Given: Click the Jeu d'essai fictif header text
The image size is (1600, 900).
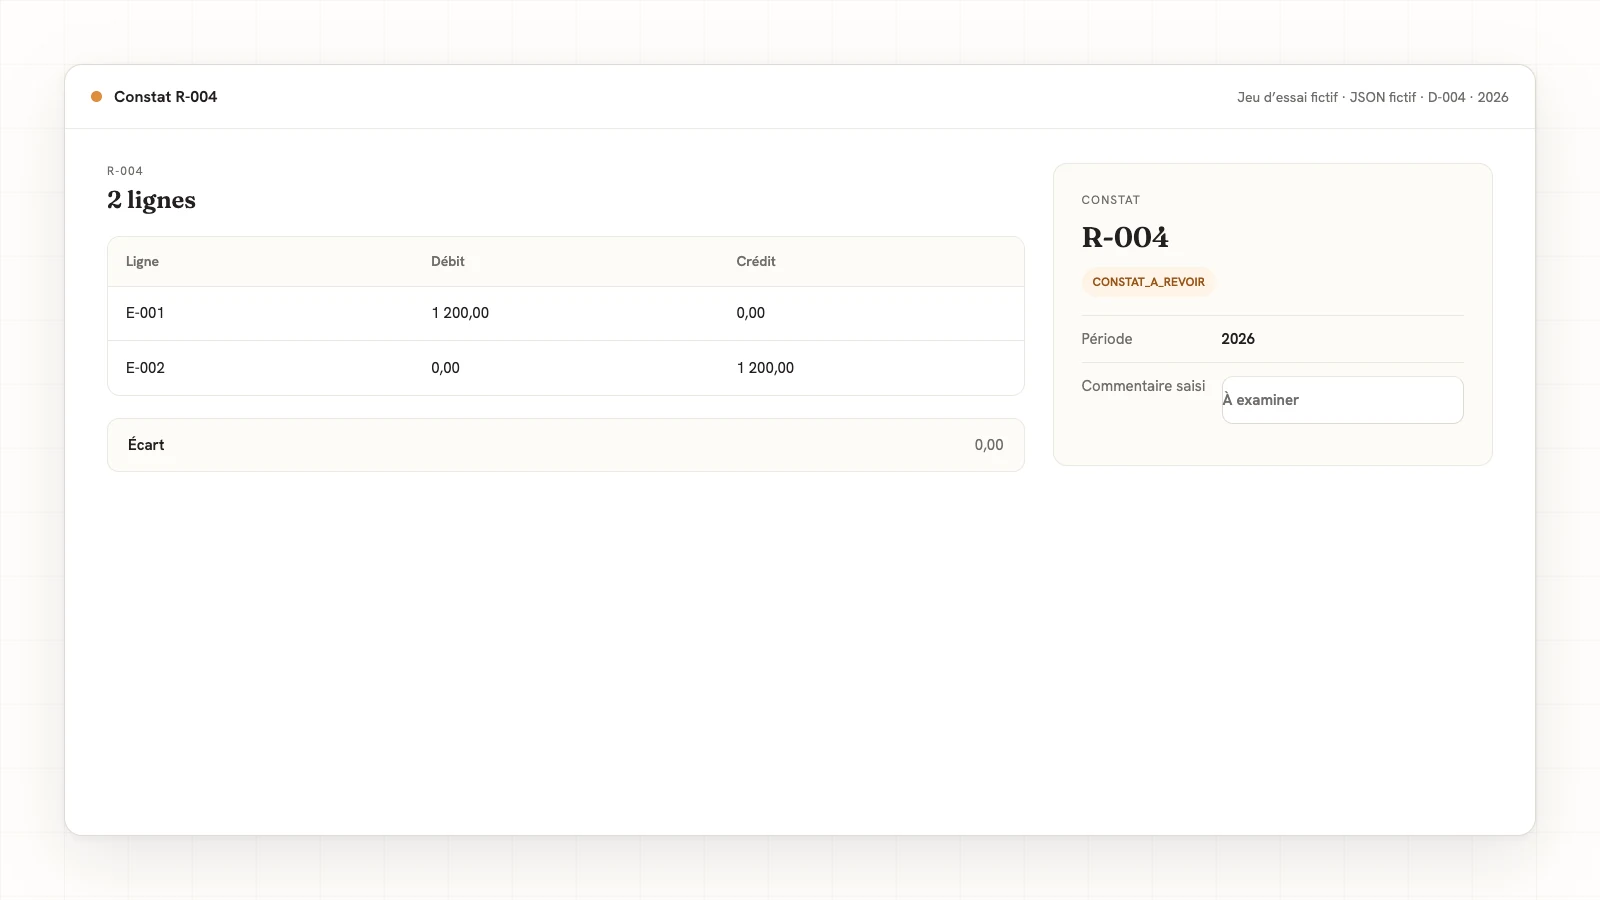Looking at the screenshot, I should [1287, 97].
